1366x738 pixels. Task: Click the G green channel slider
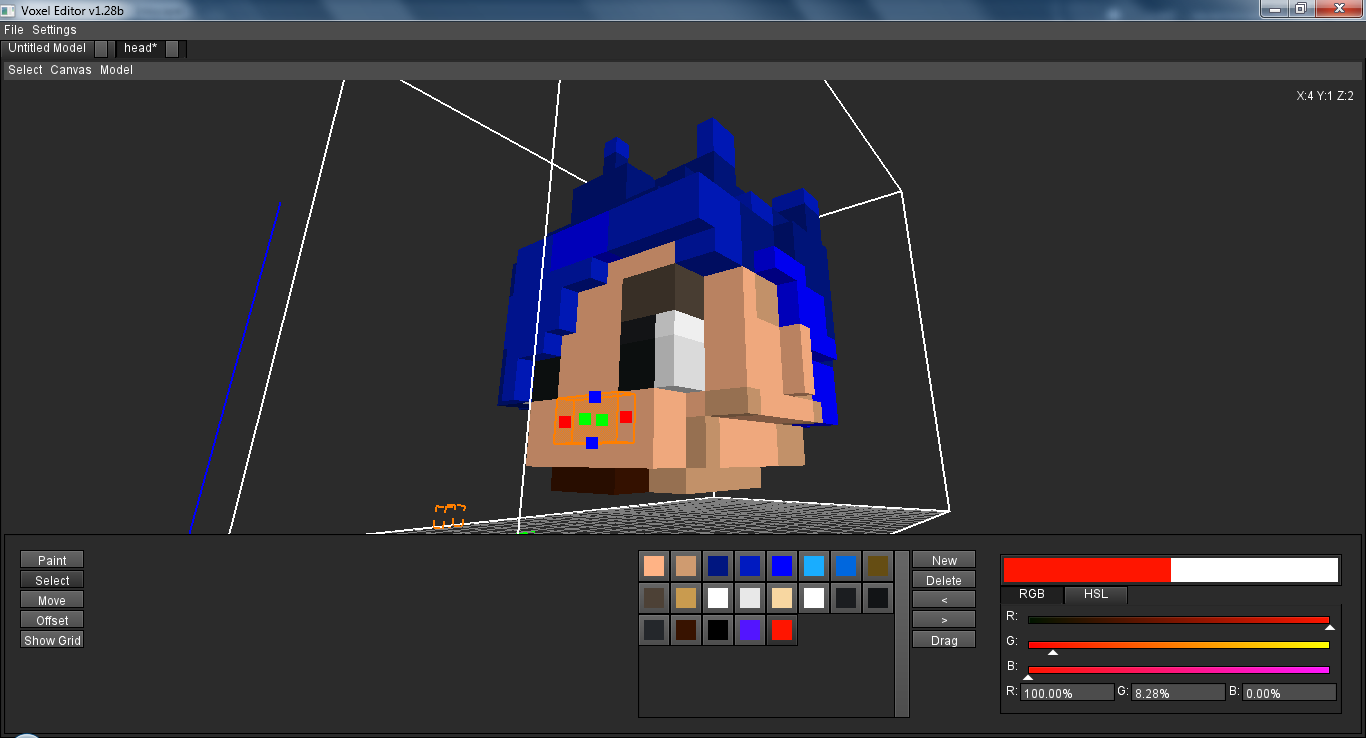pyautogui.click(x=1179, y=645)
